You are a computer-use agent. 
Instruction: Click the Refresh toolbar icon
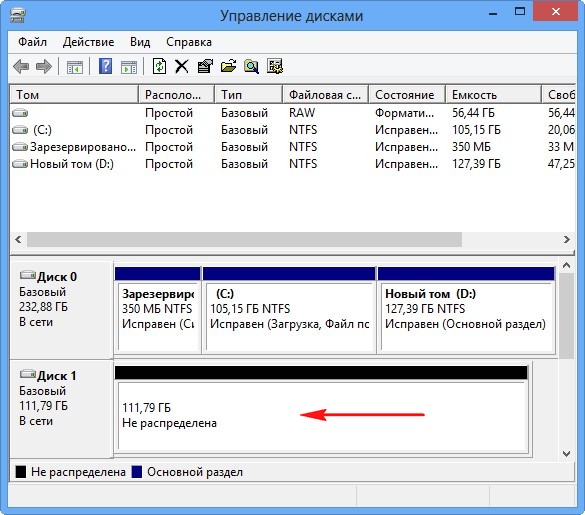159,66
